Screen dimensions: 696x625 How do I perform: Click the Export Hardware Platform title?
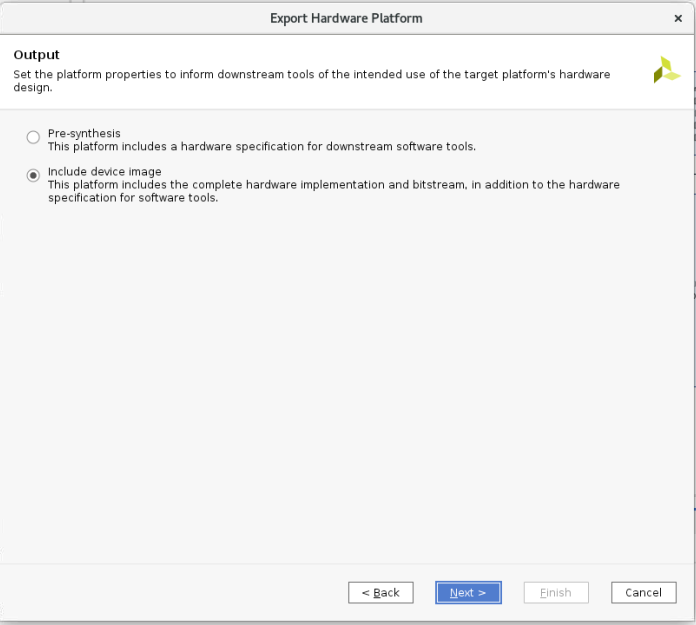click(x=346, y=18)
